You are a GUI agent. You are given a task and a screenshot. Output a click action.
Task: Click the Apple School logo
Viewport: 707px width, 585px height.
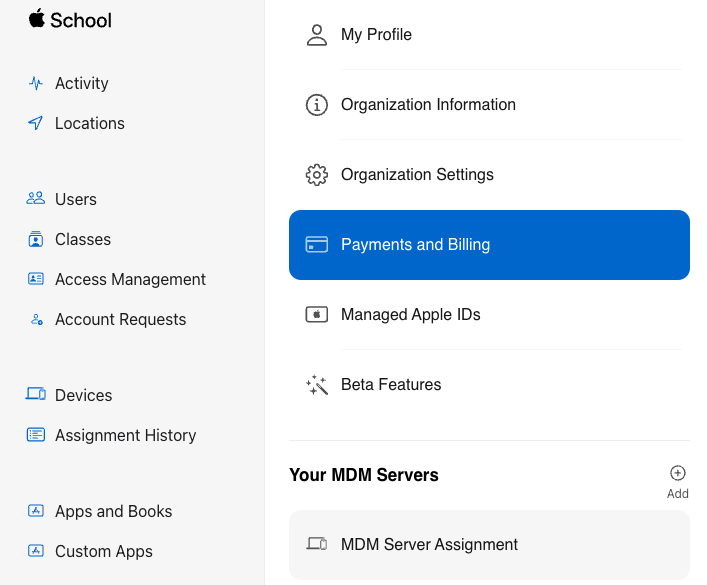[70, 20]
